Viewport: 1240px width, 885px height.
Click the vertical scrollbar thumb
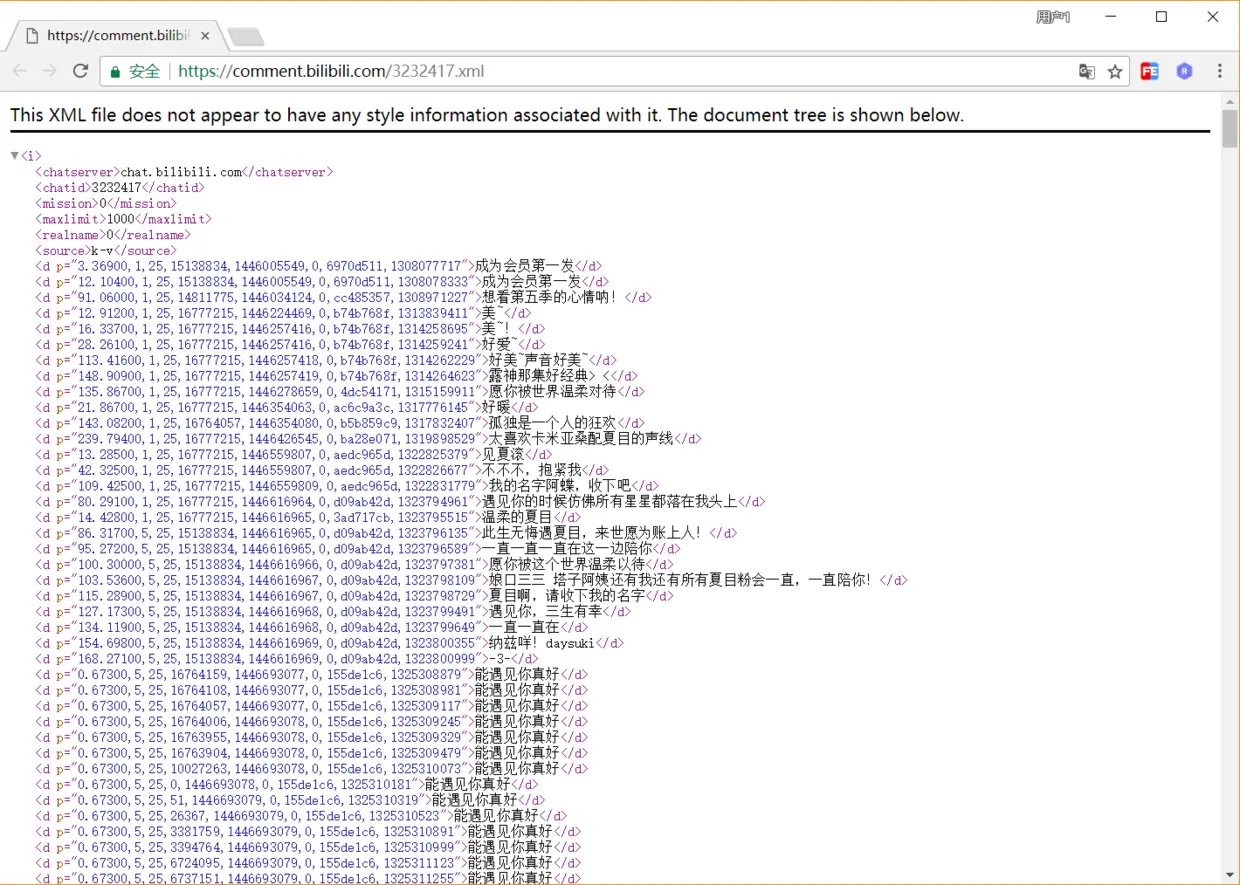tap(1230, 128)
